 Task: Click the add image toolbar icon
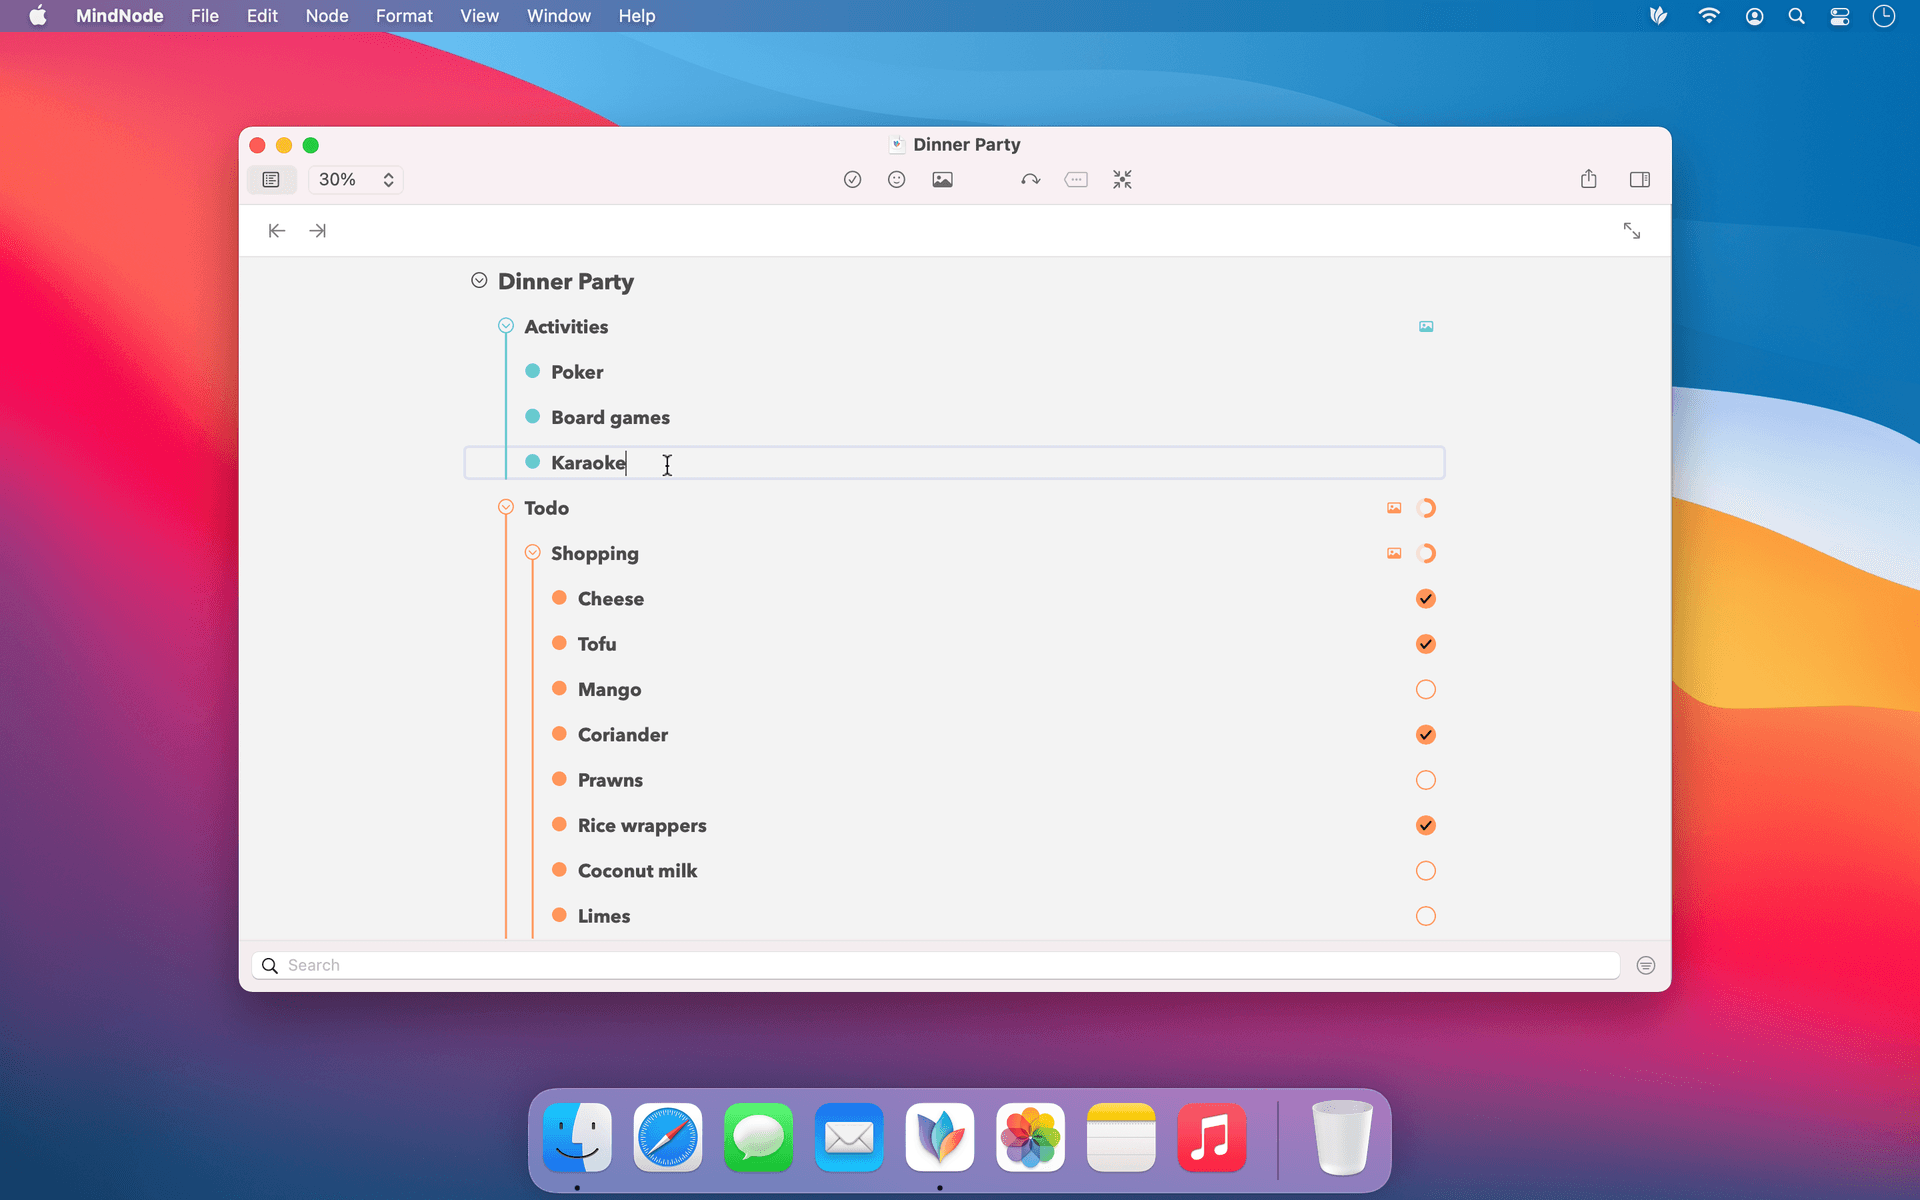pos(942,179)
